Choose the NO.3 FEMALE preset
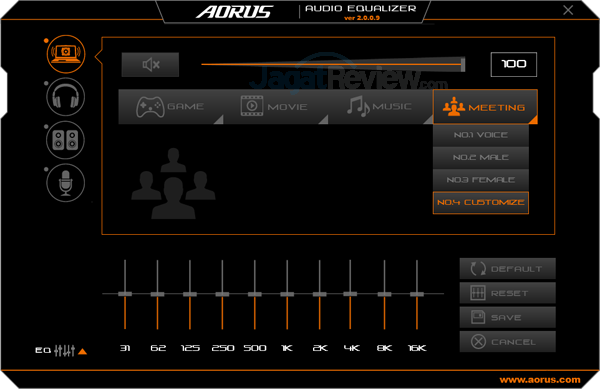600x389 pixels. pyautogui.click(x=481, y=180)
